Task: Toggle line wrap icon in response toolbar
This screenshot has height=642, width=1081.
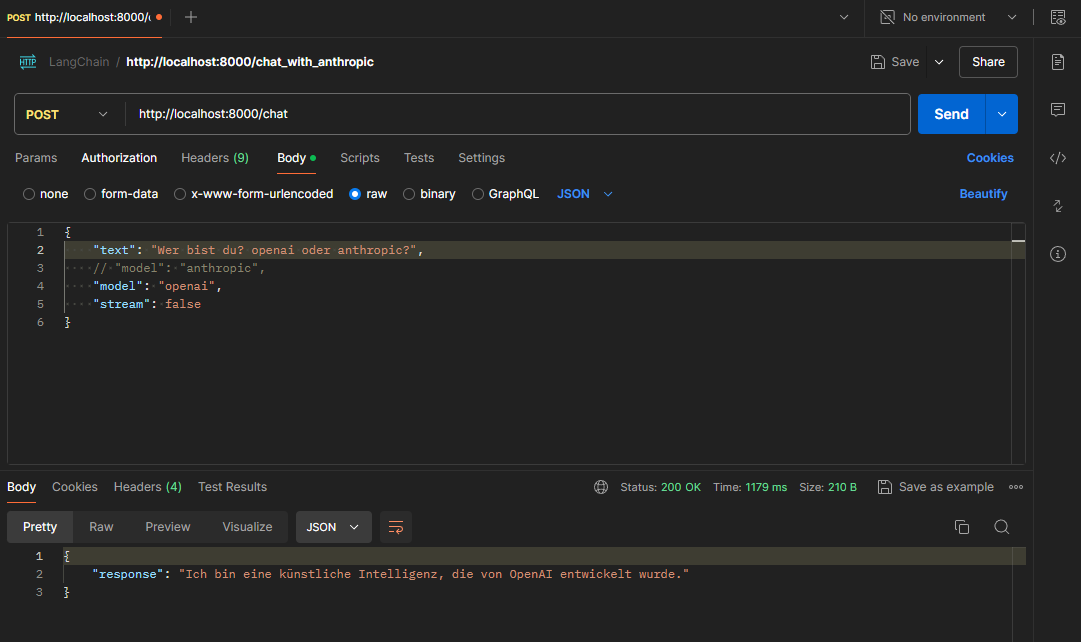Action: click(396, 527)
